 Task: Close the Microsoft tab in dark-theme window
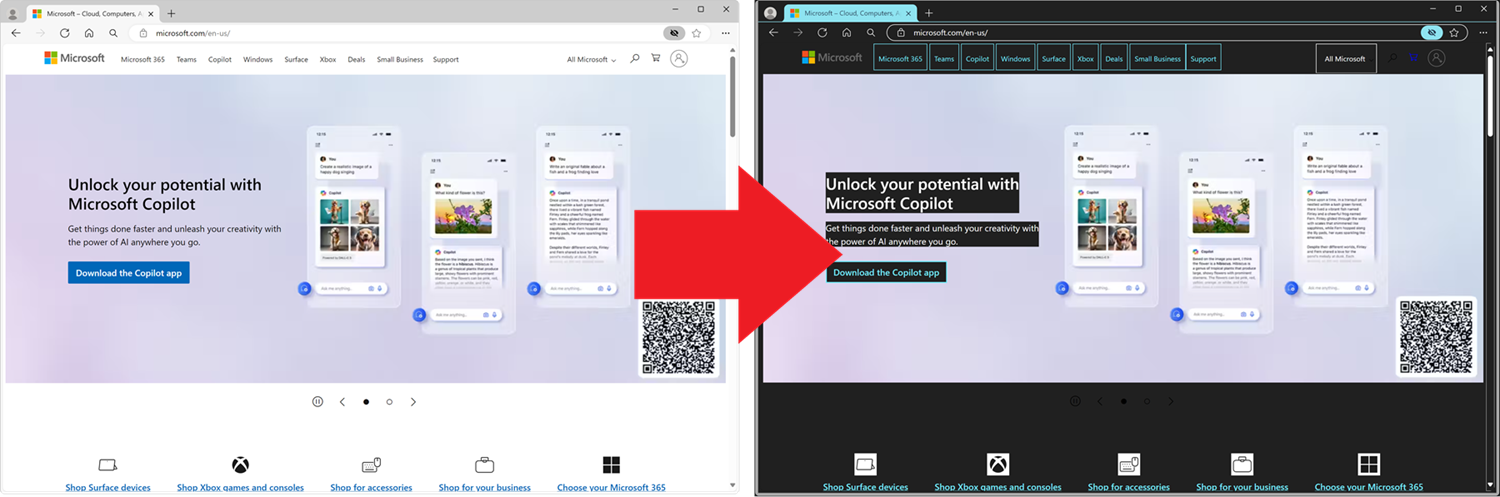910,13
